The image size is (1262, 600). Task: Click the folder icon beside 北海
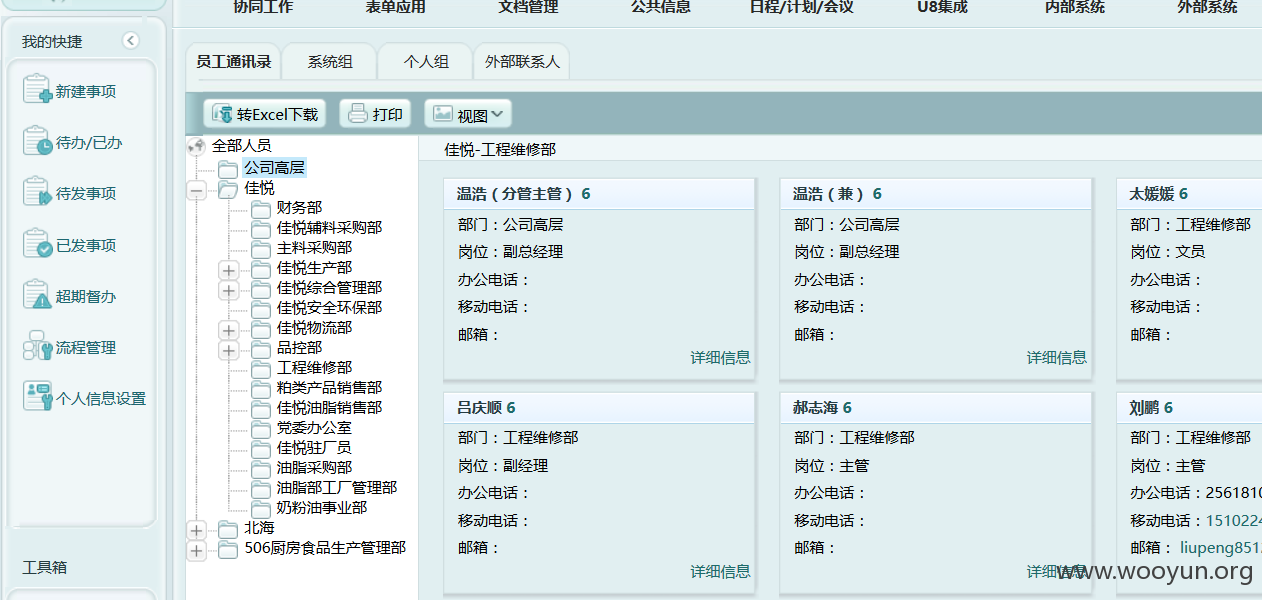pos(228,528)
